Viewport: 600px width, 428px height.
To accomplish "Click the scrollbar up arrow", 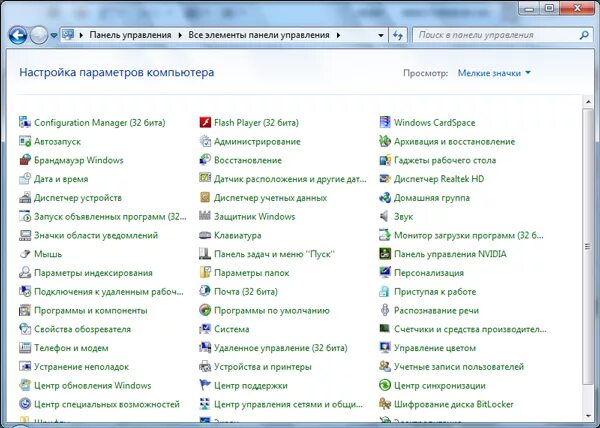I will (588, 102).
